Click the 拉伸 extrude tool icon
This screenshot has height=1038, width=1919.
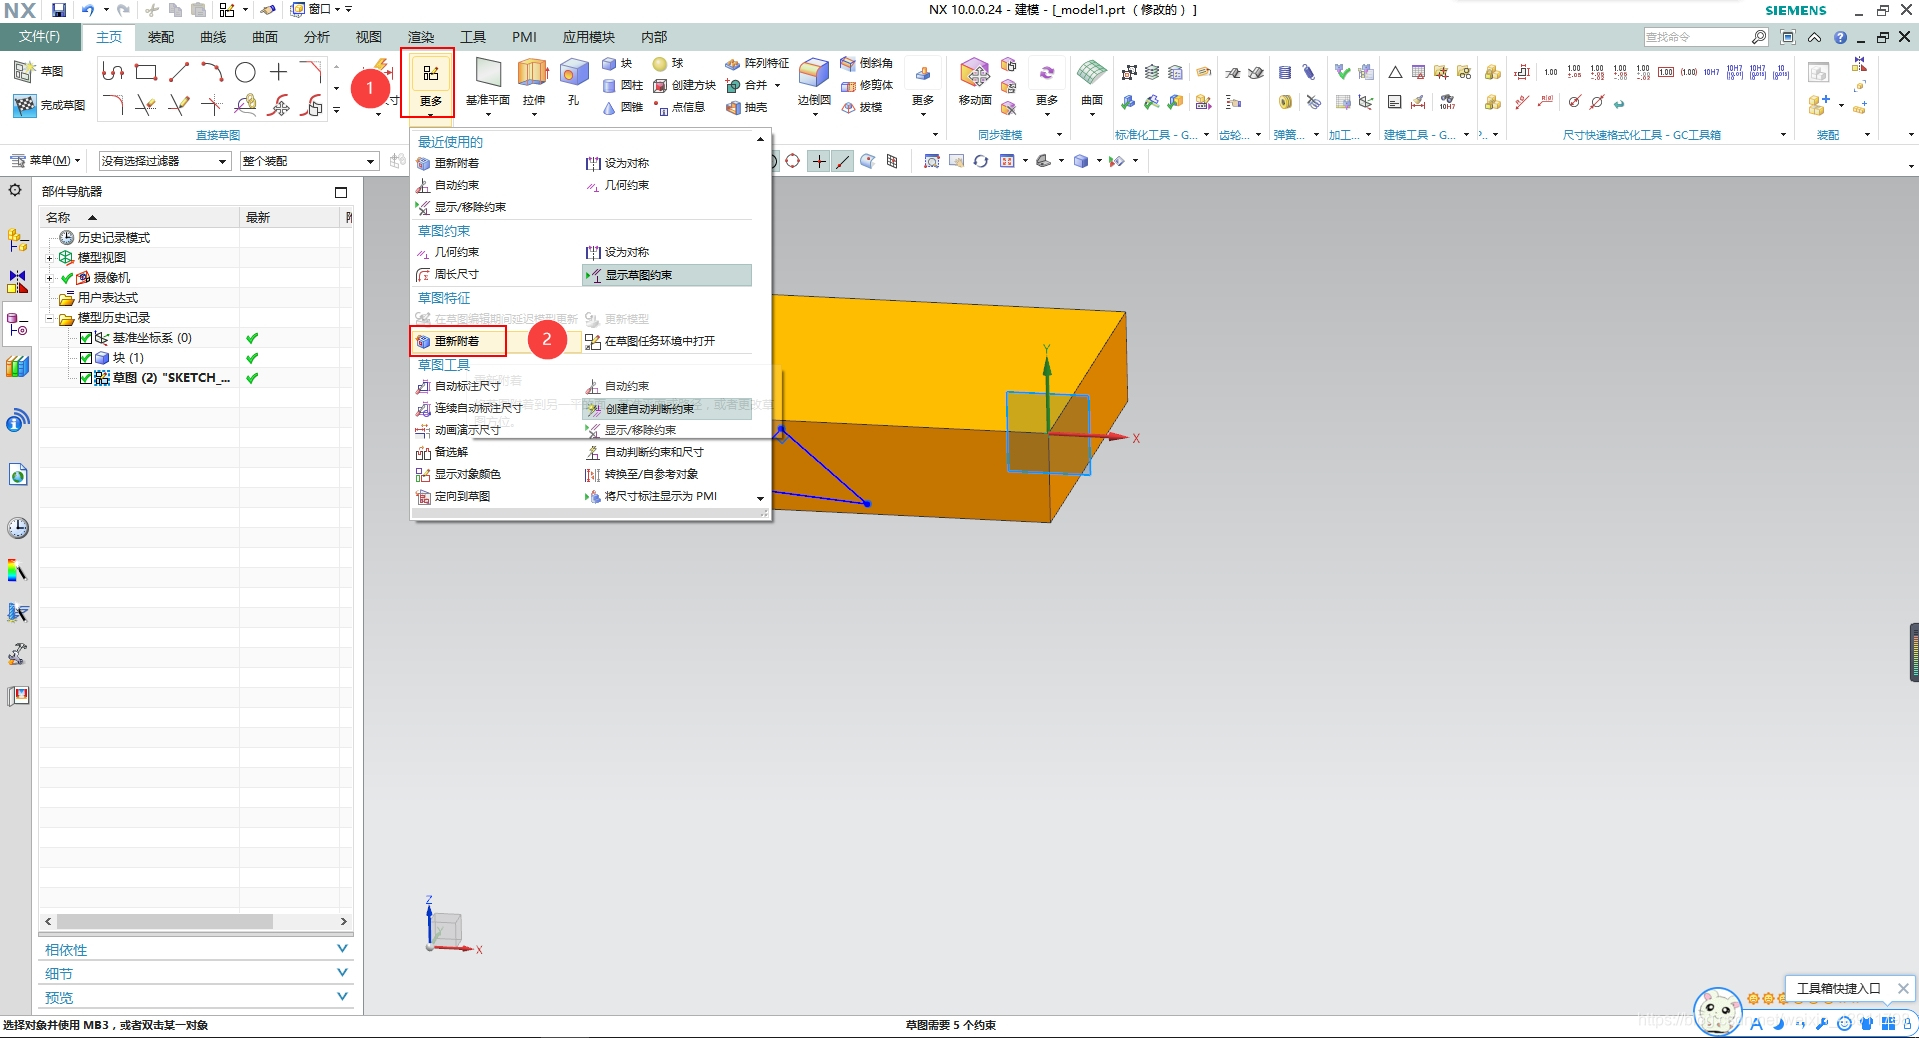pos(533,73)
